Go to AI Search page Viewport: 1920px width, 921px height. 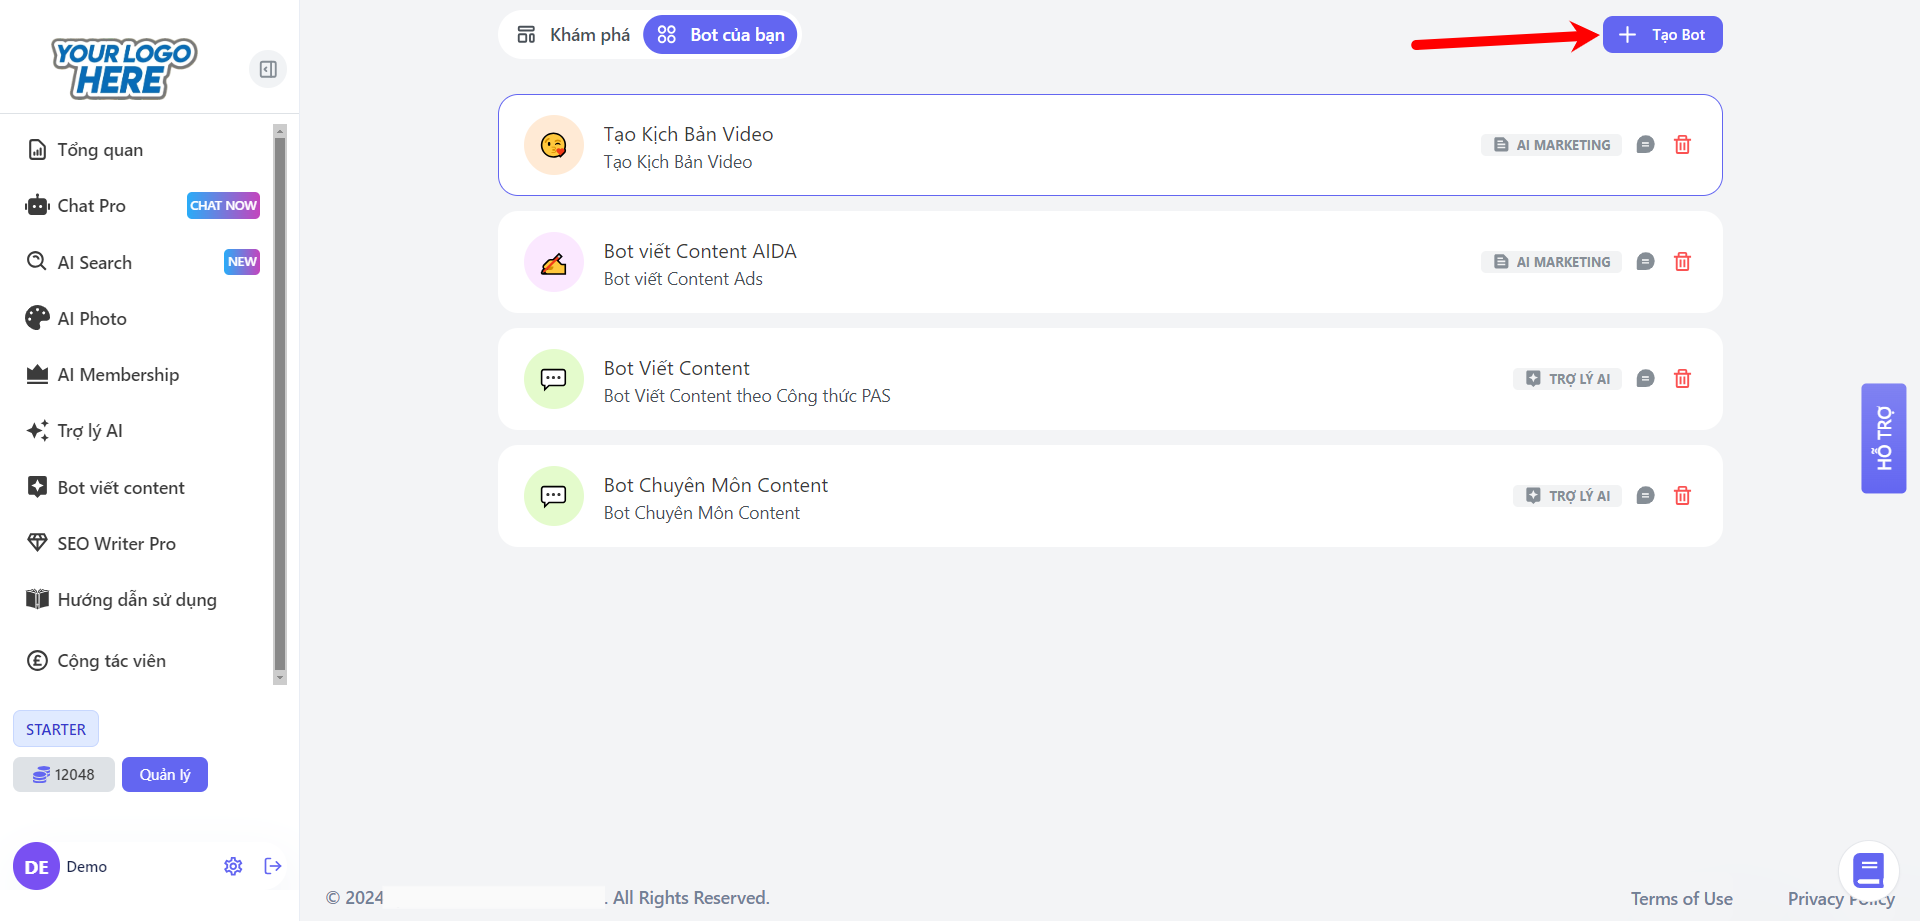point(94,263)
